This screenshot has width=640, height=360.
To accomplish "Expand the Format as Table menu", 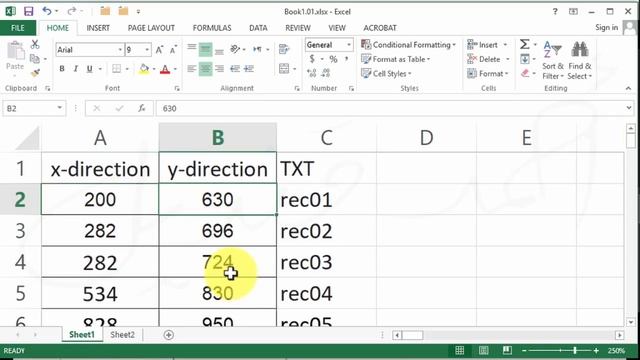I will [x=396, y=59].
